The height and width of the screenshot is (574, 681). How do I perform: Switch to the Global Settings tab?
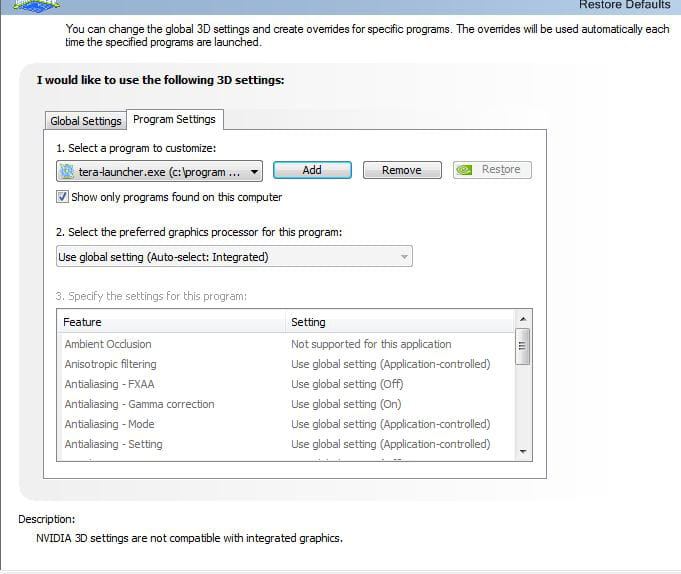point(86,121)
